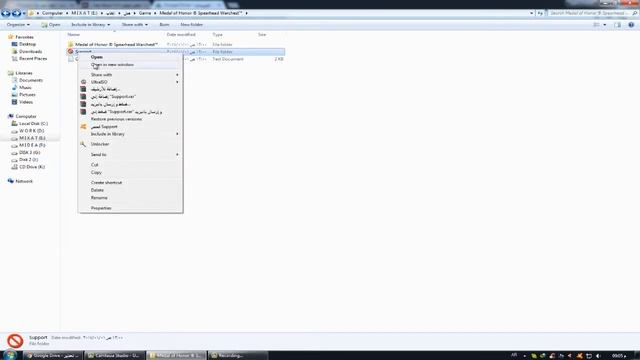Click Game in address breadcrumb

pyautogui.click(x=145, y=13)
